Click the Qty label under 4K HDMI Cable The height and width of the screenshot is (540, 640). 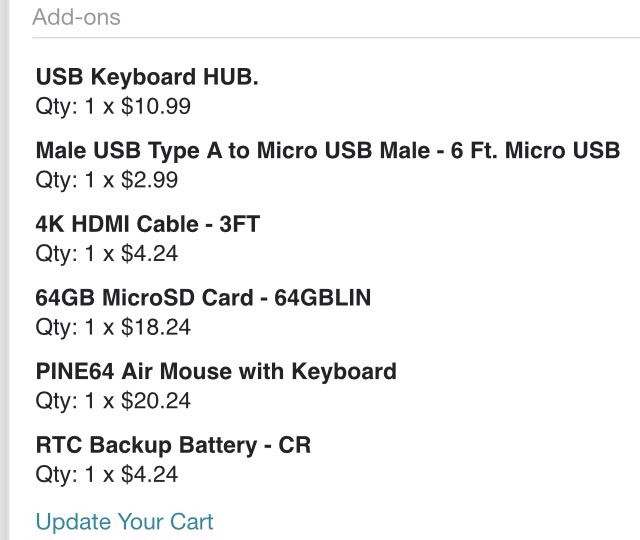click(56, 253)
